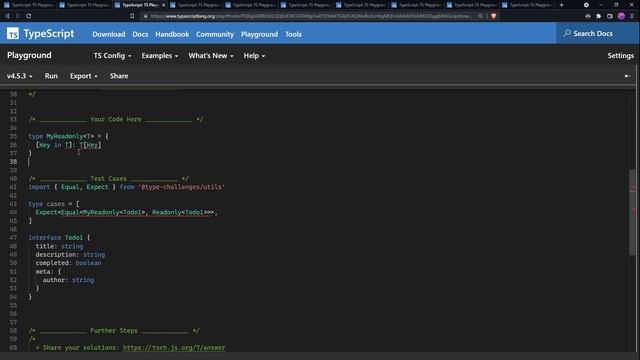Go back in the browser
Viewport: 640px width, 360px height.
7,16
